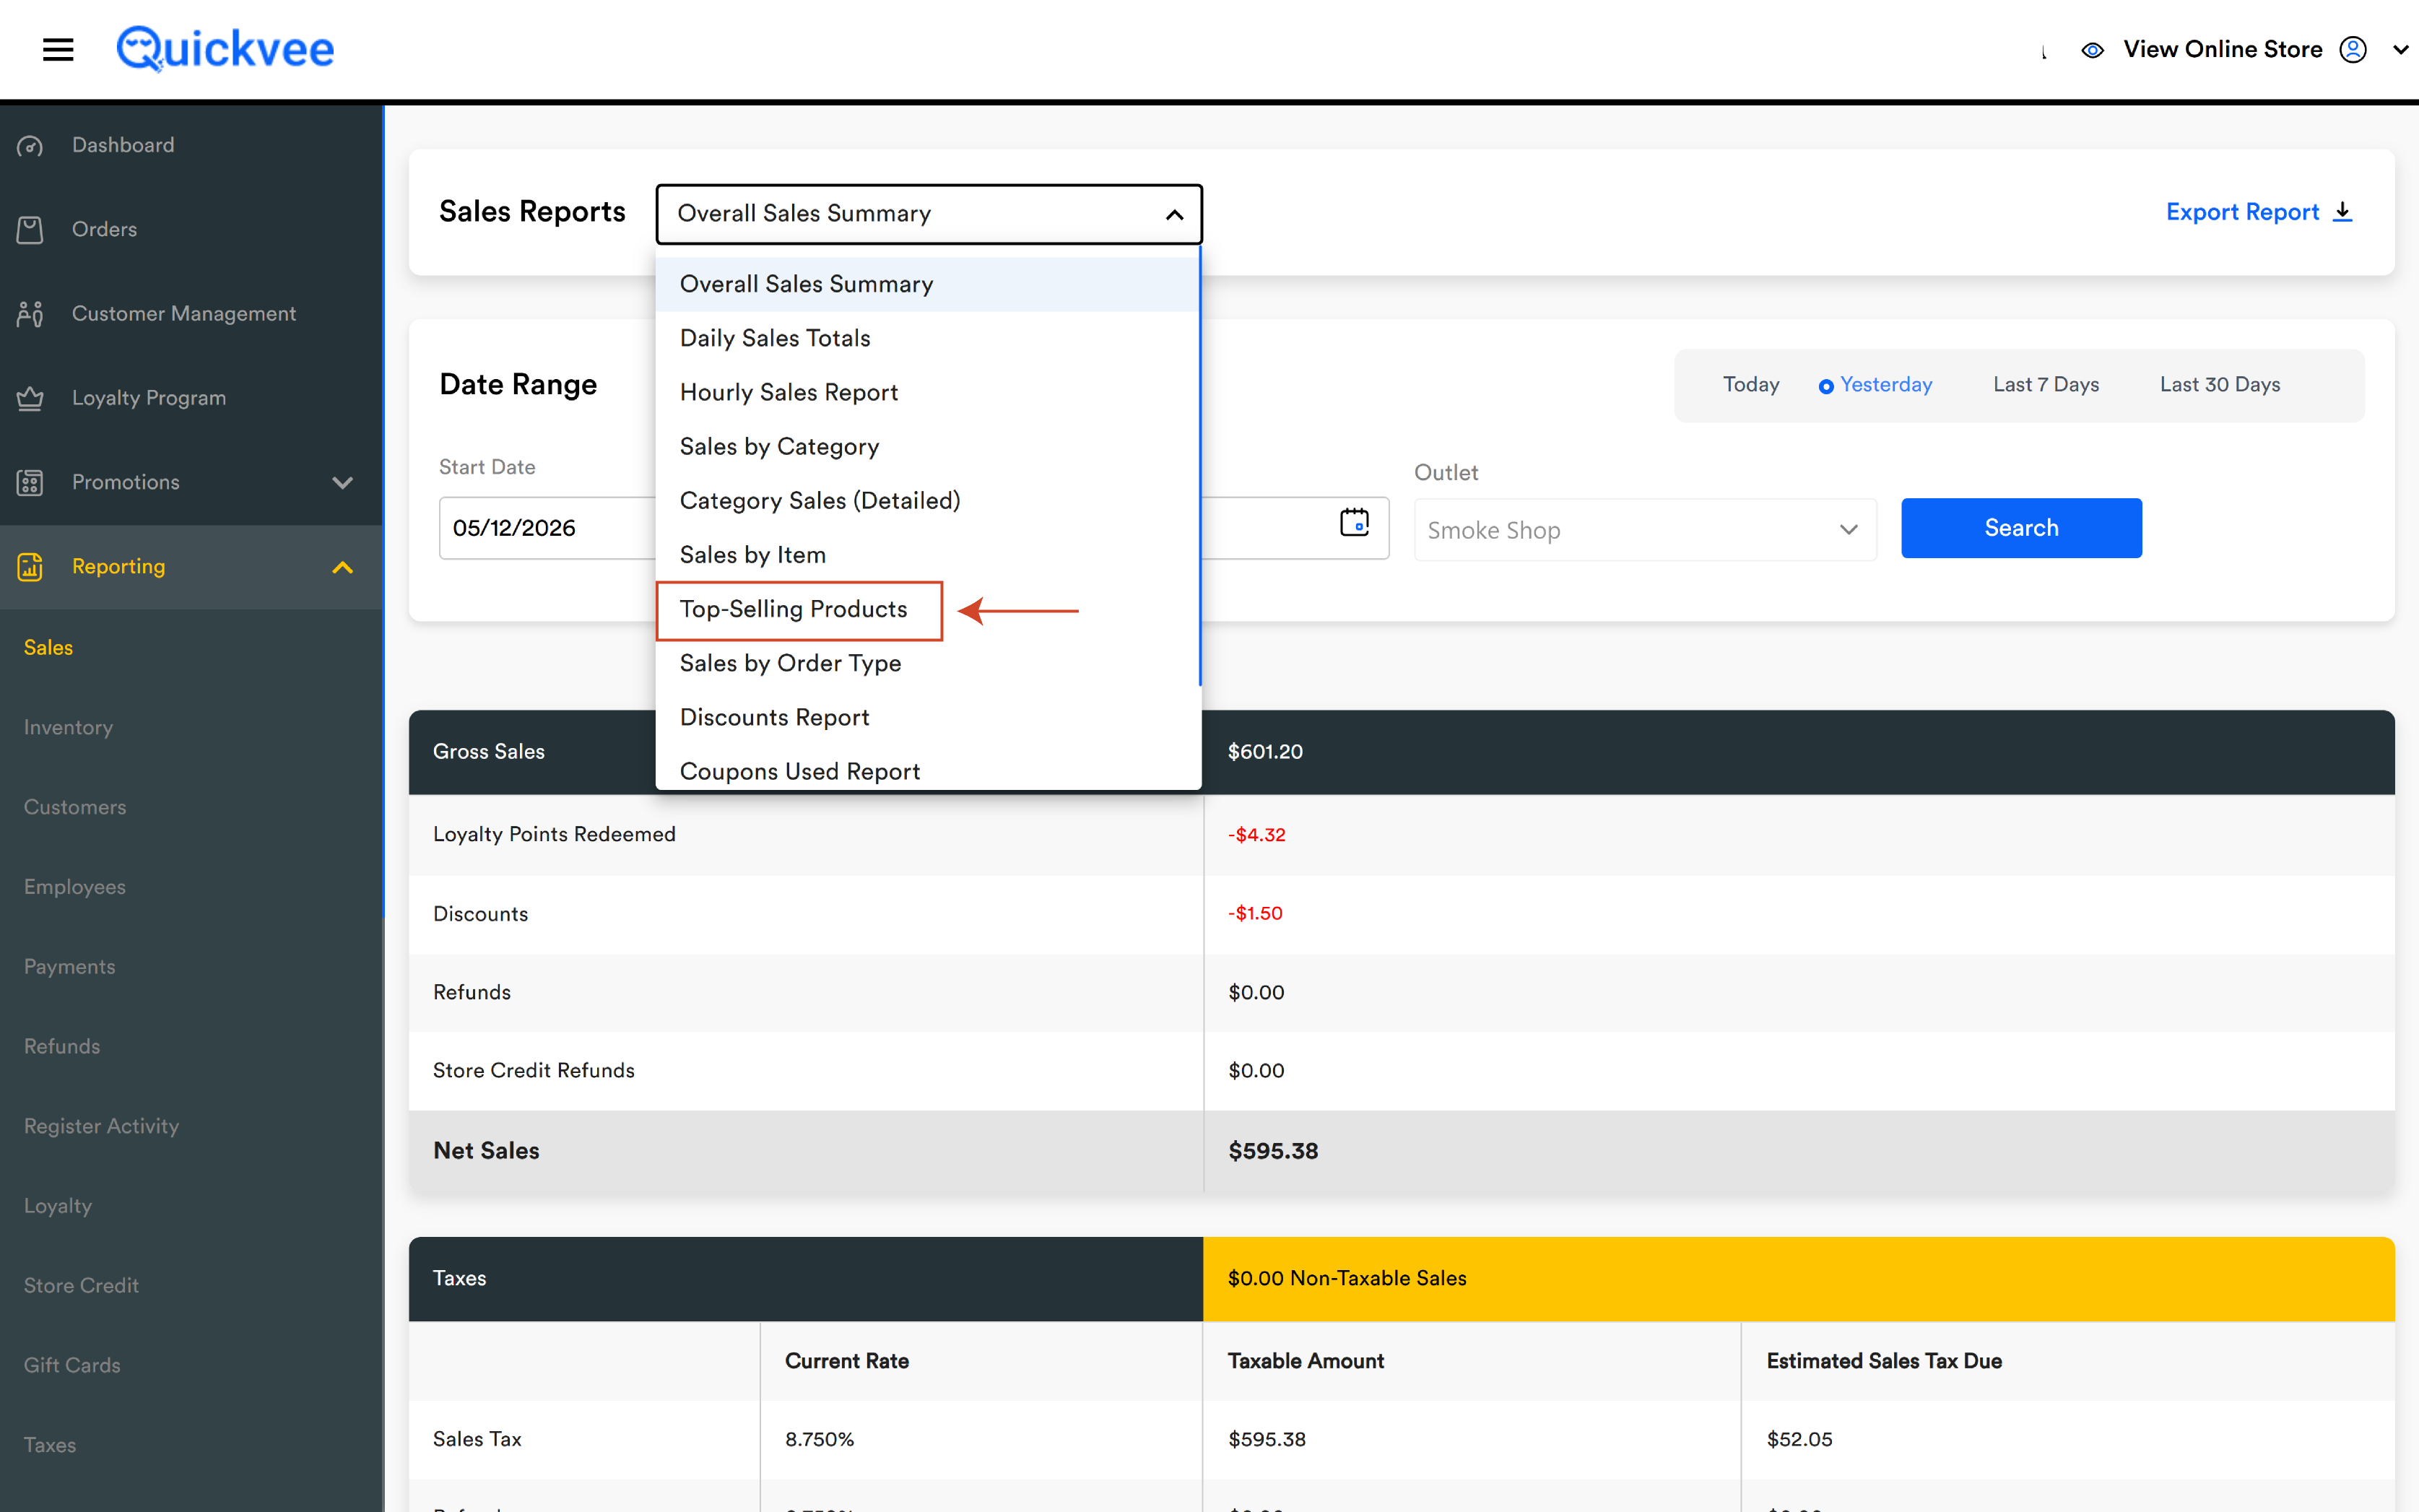
Task: Open the Taxes reporting submenu item
Action: click(50, 1445)
